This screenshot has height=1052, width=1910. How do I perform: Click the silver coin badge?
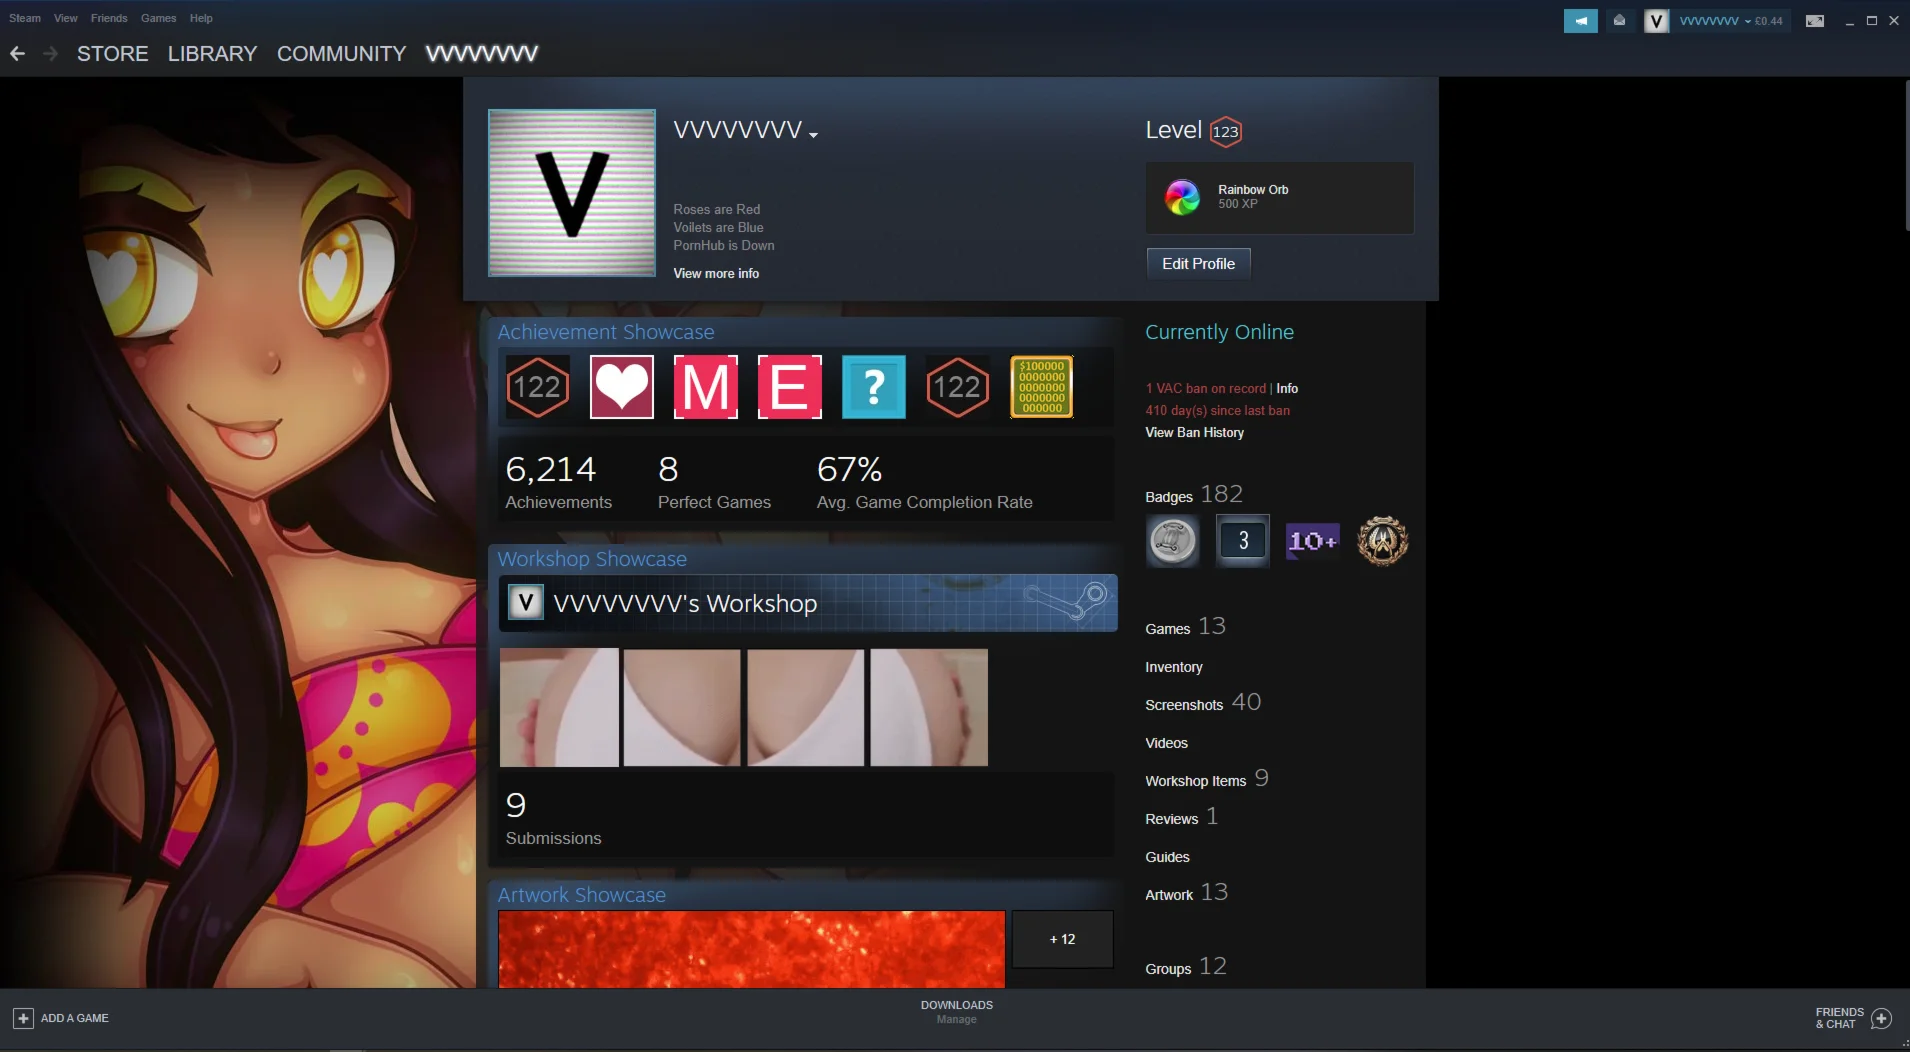point(1171,541)
